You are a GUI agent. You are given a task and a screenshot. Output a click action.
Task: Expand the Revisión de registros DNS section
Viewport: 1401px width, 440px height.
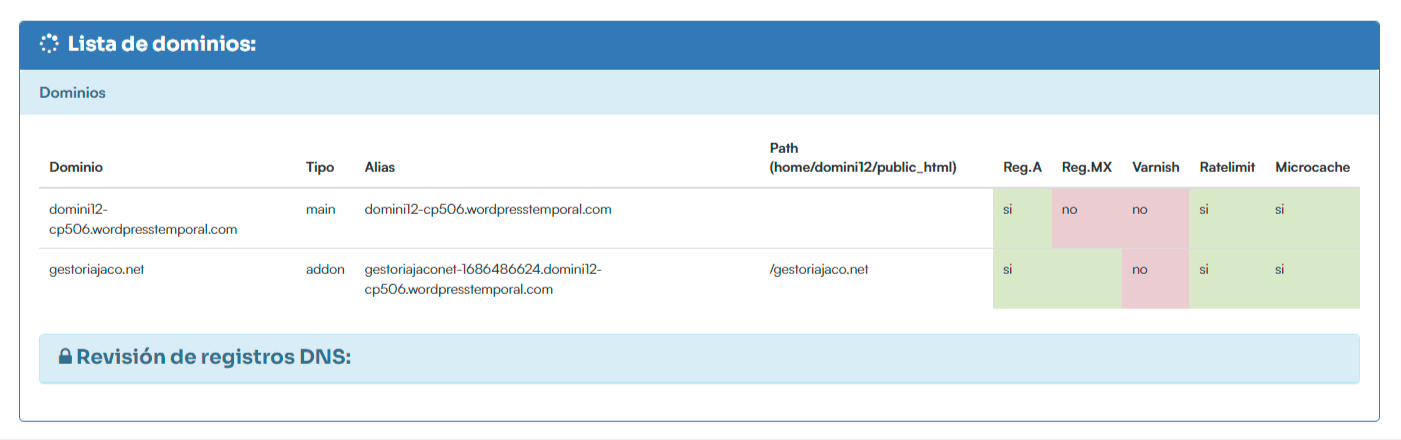pyautogui.click(x=699, y=358)
